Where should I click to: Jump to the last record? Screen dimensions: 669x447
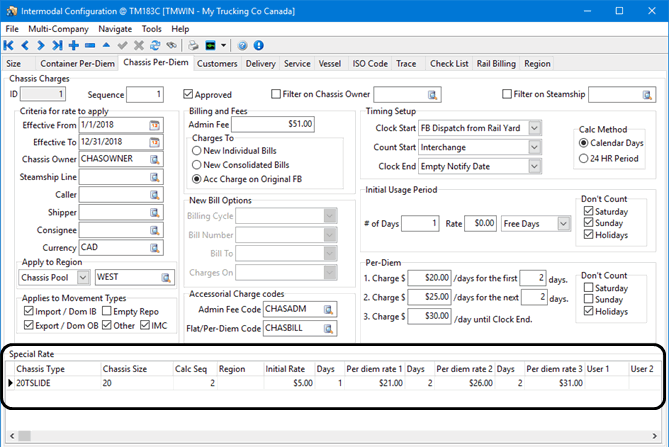(x=57, y=46)
